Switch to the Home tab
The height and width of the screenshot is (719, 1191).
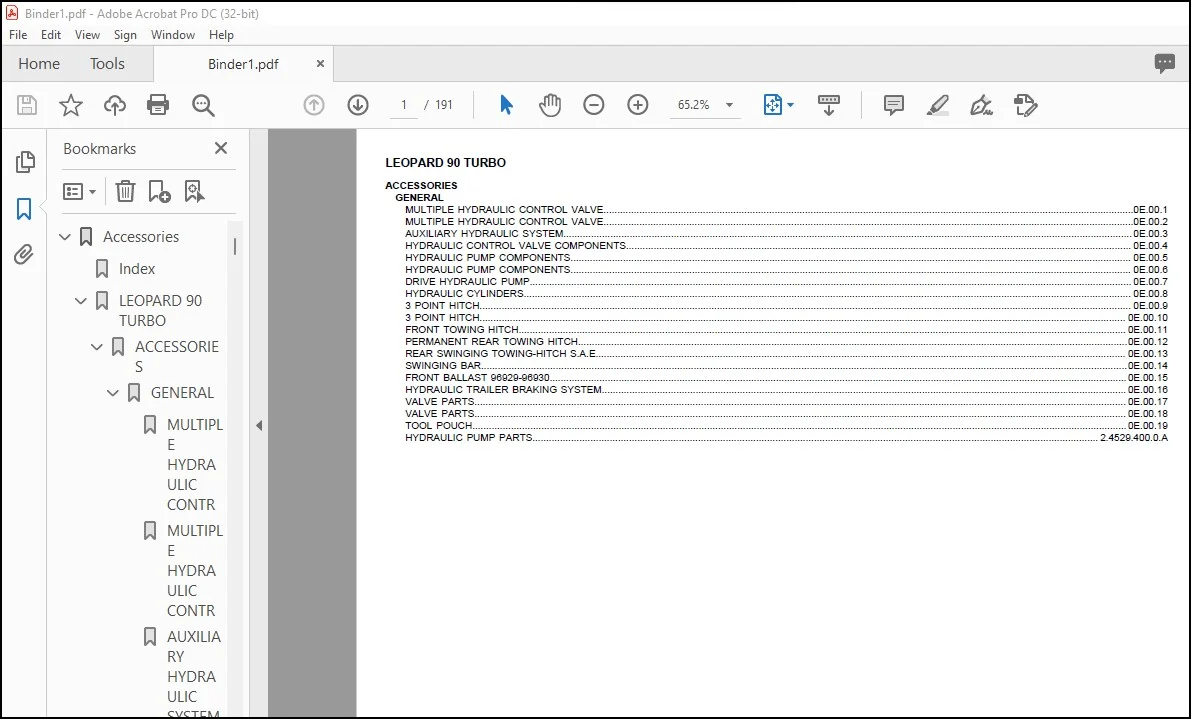pyautogui.click(x=39, y=64)
